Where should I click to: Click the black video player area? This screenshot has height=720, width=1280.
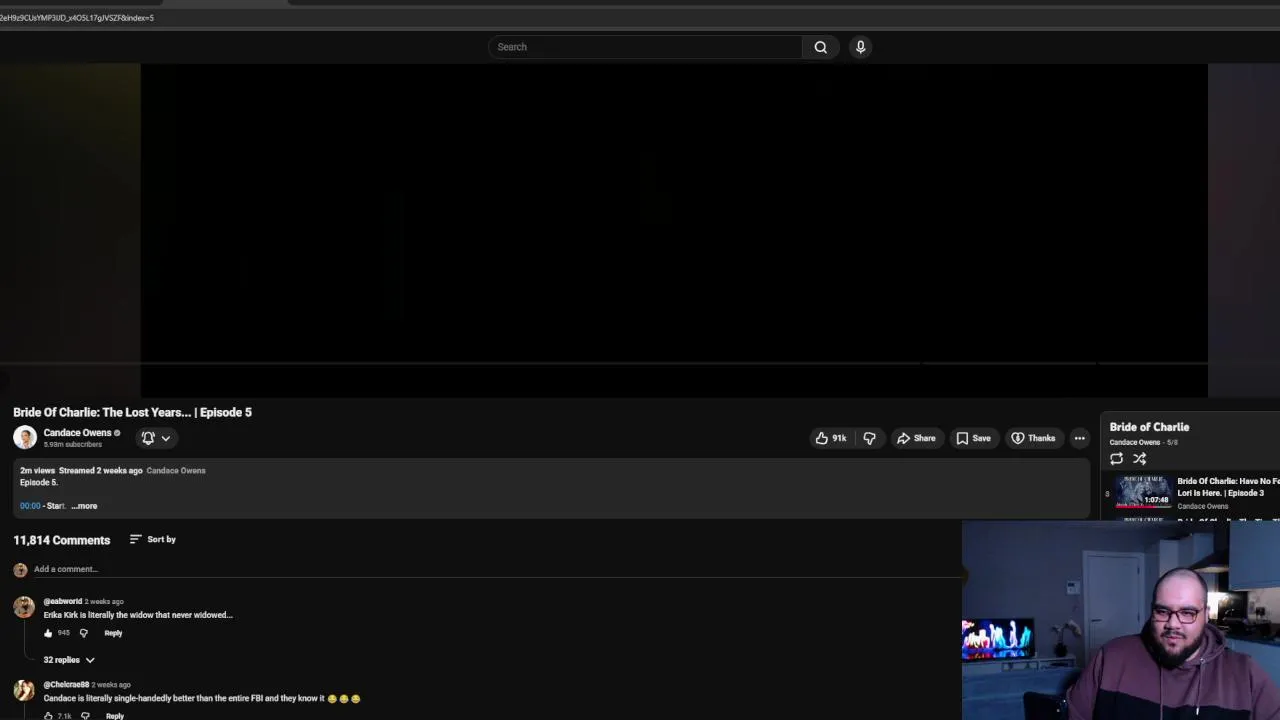674,230
